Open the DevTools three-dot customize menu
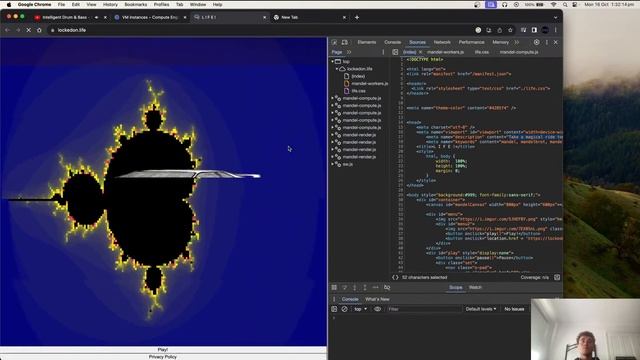The image size is (640, 360). 547,42
